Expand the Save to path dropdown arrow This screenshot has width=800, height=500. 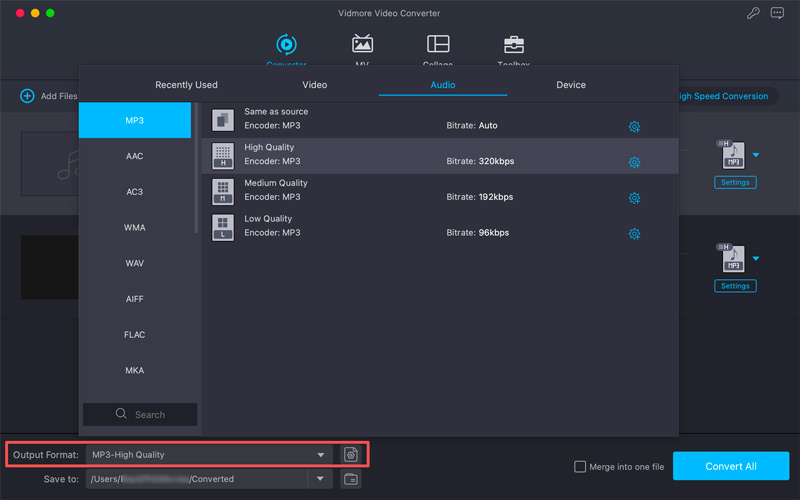pyautogui.click(x=320, y=479)
